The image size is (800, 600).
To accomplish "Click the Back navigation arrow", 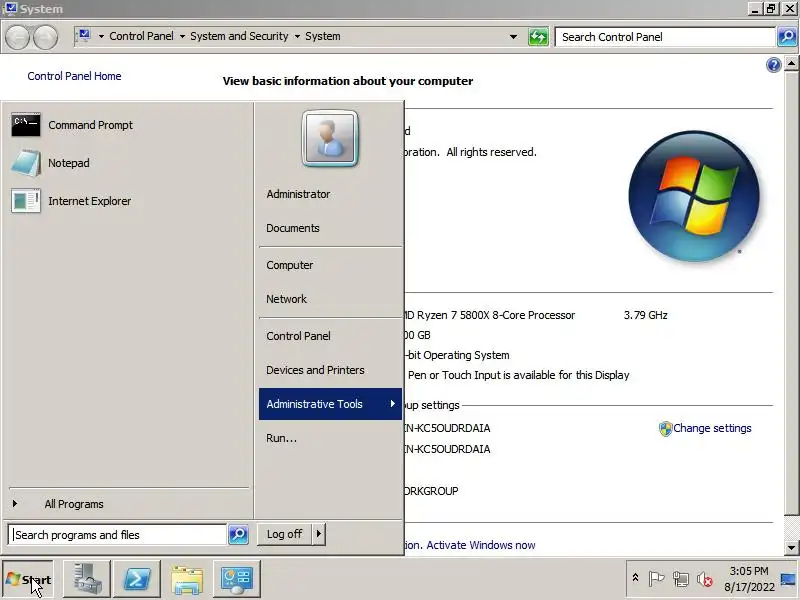I will (17, 37).
